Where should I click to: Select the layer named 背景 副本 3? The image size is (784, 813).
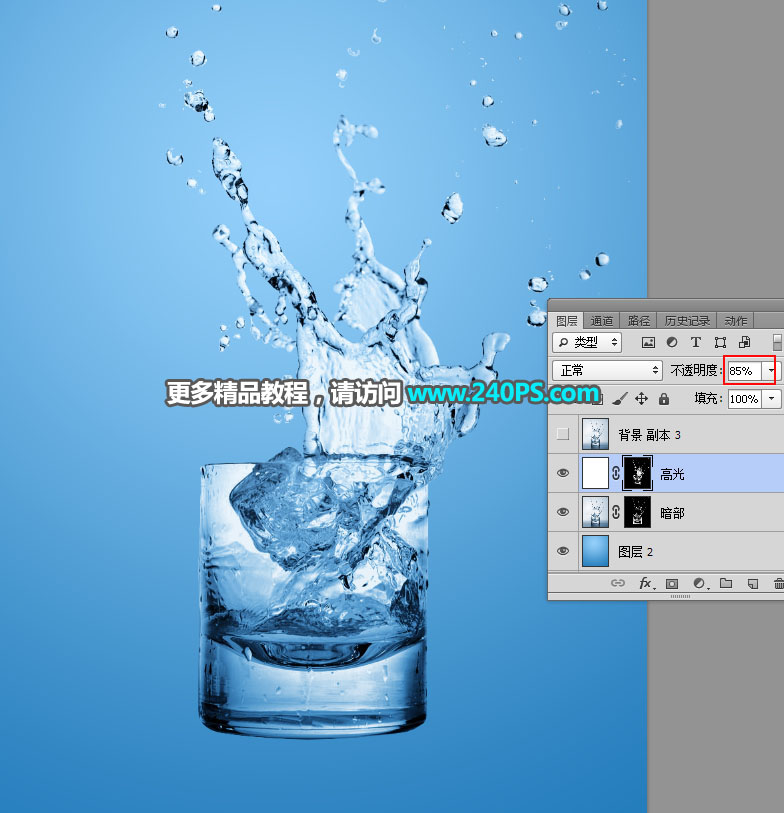click(x=649, y=434)
